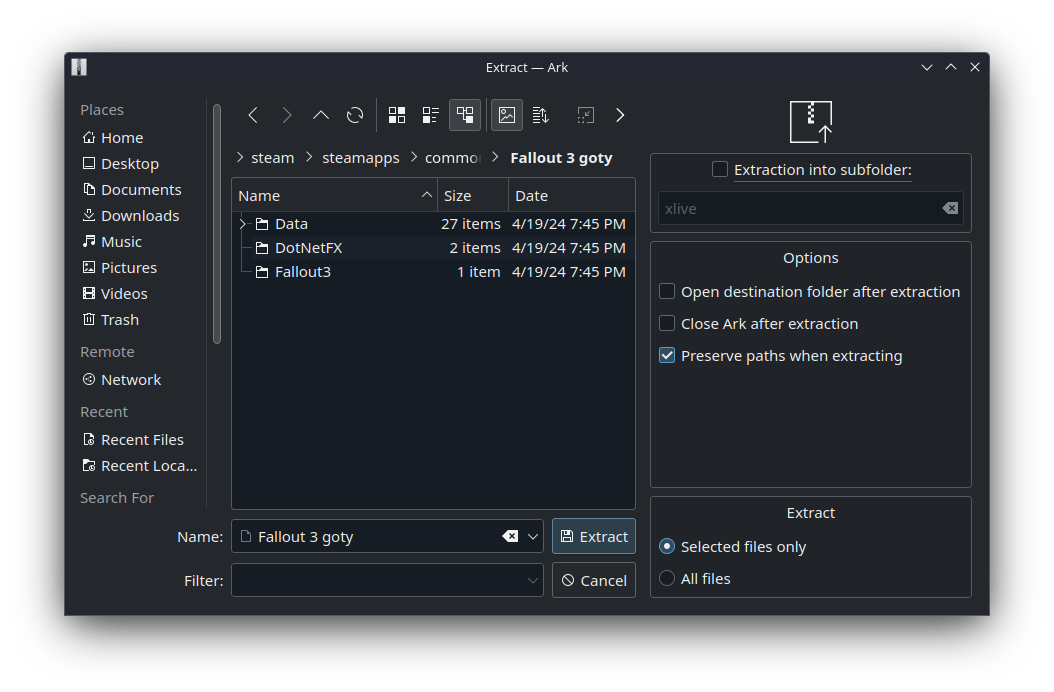The width and height of the screenshot is (1054, 692).
Task: Sort by Name column
Action: point(335,196)
